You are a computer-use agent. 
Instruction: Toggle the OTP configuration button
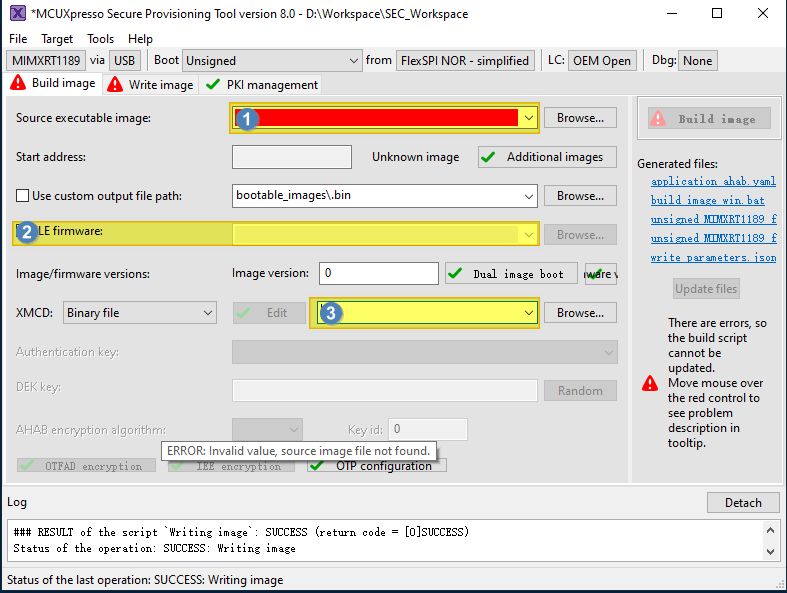(x=377, y=466)
